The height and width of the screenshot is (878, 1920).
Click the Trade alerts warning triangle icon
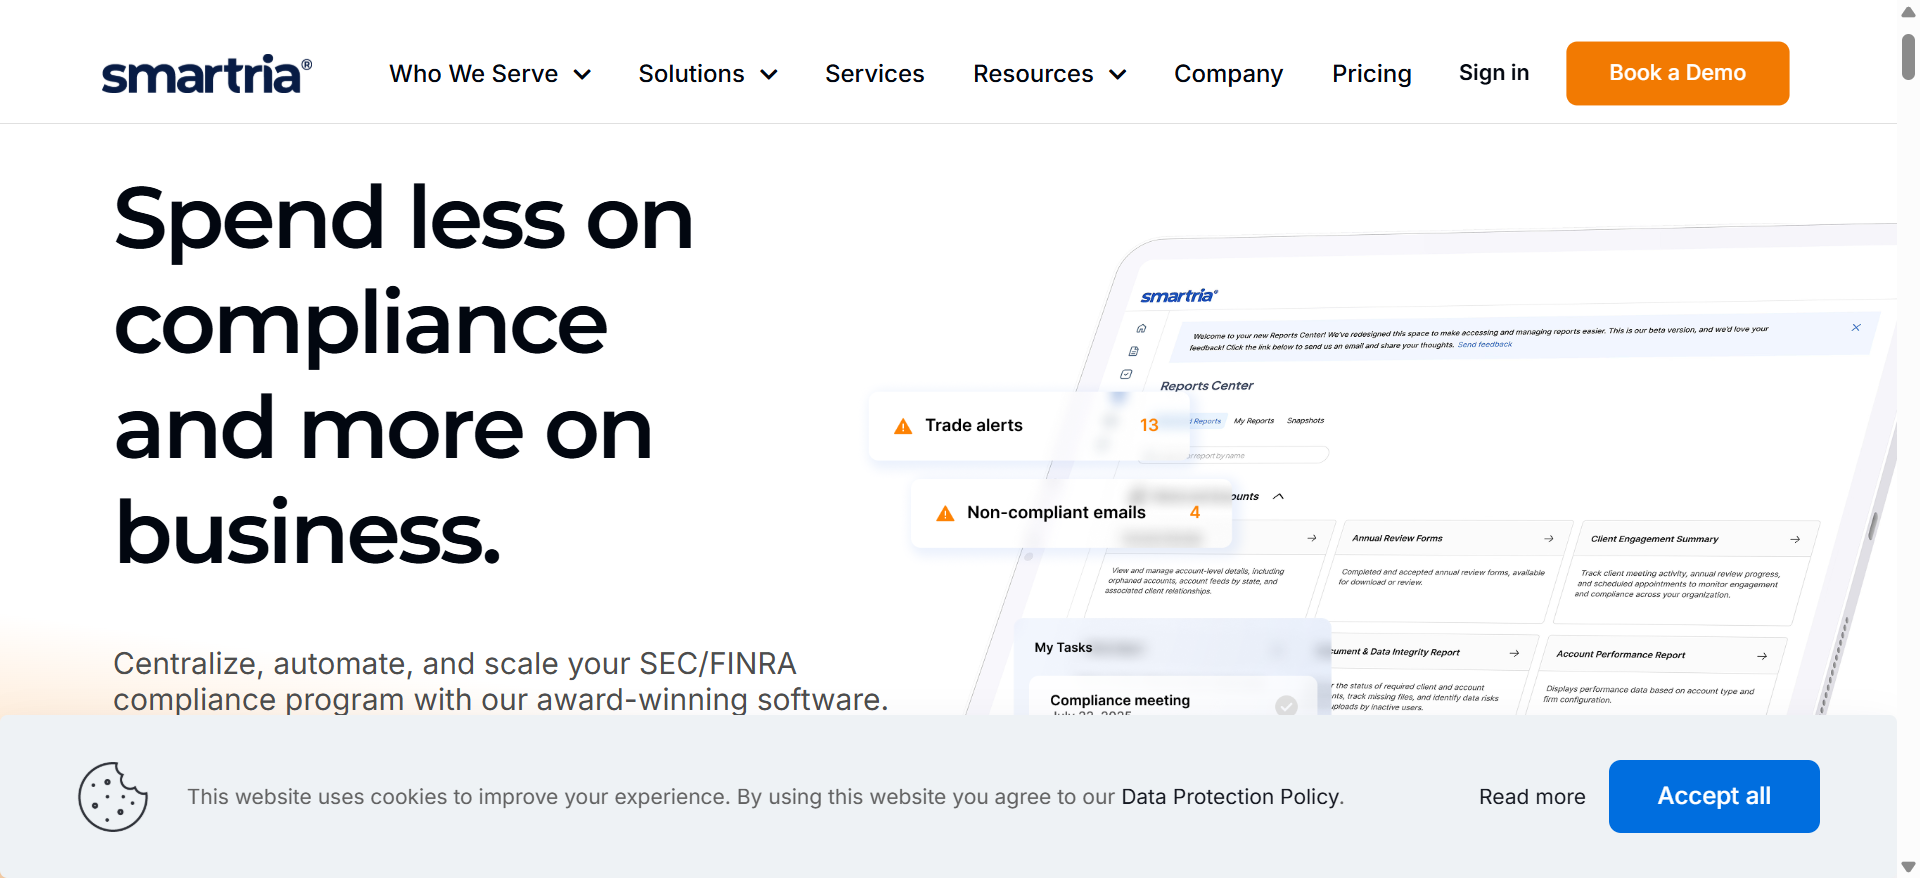[903, 426]
